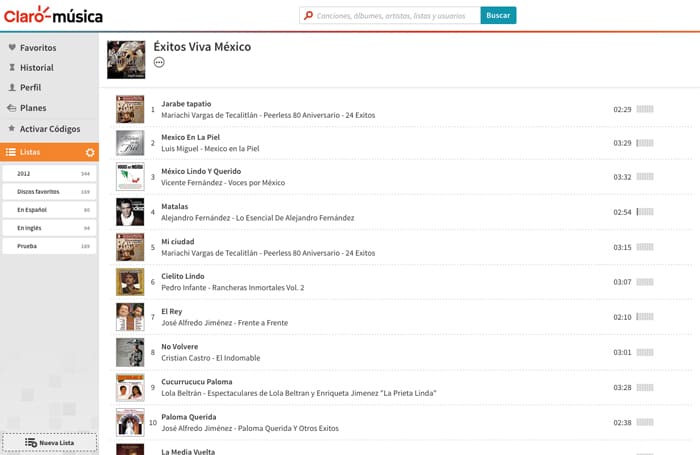Click the Perfil person icon

[x=11, y=88]
